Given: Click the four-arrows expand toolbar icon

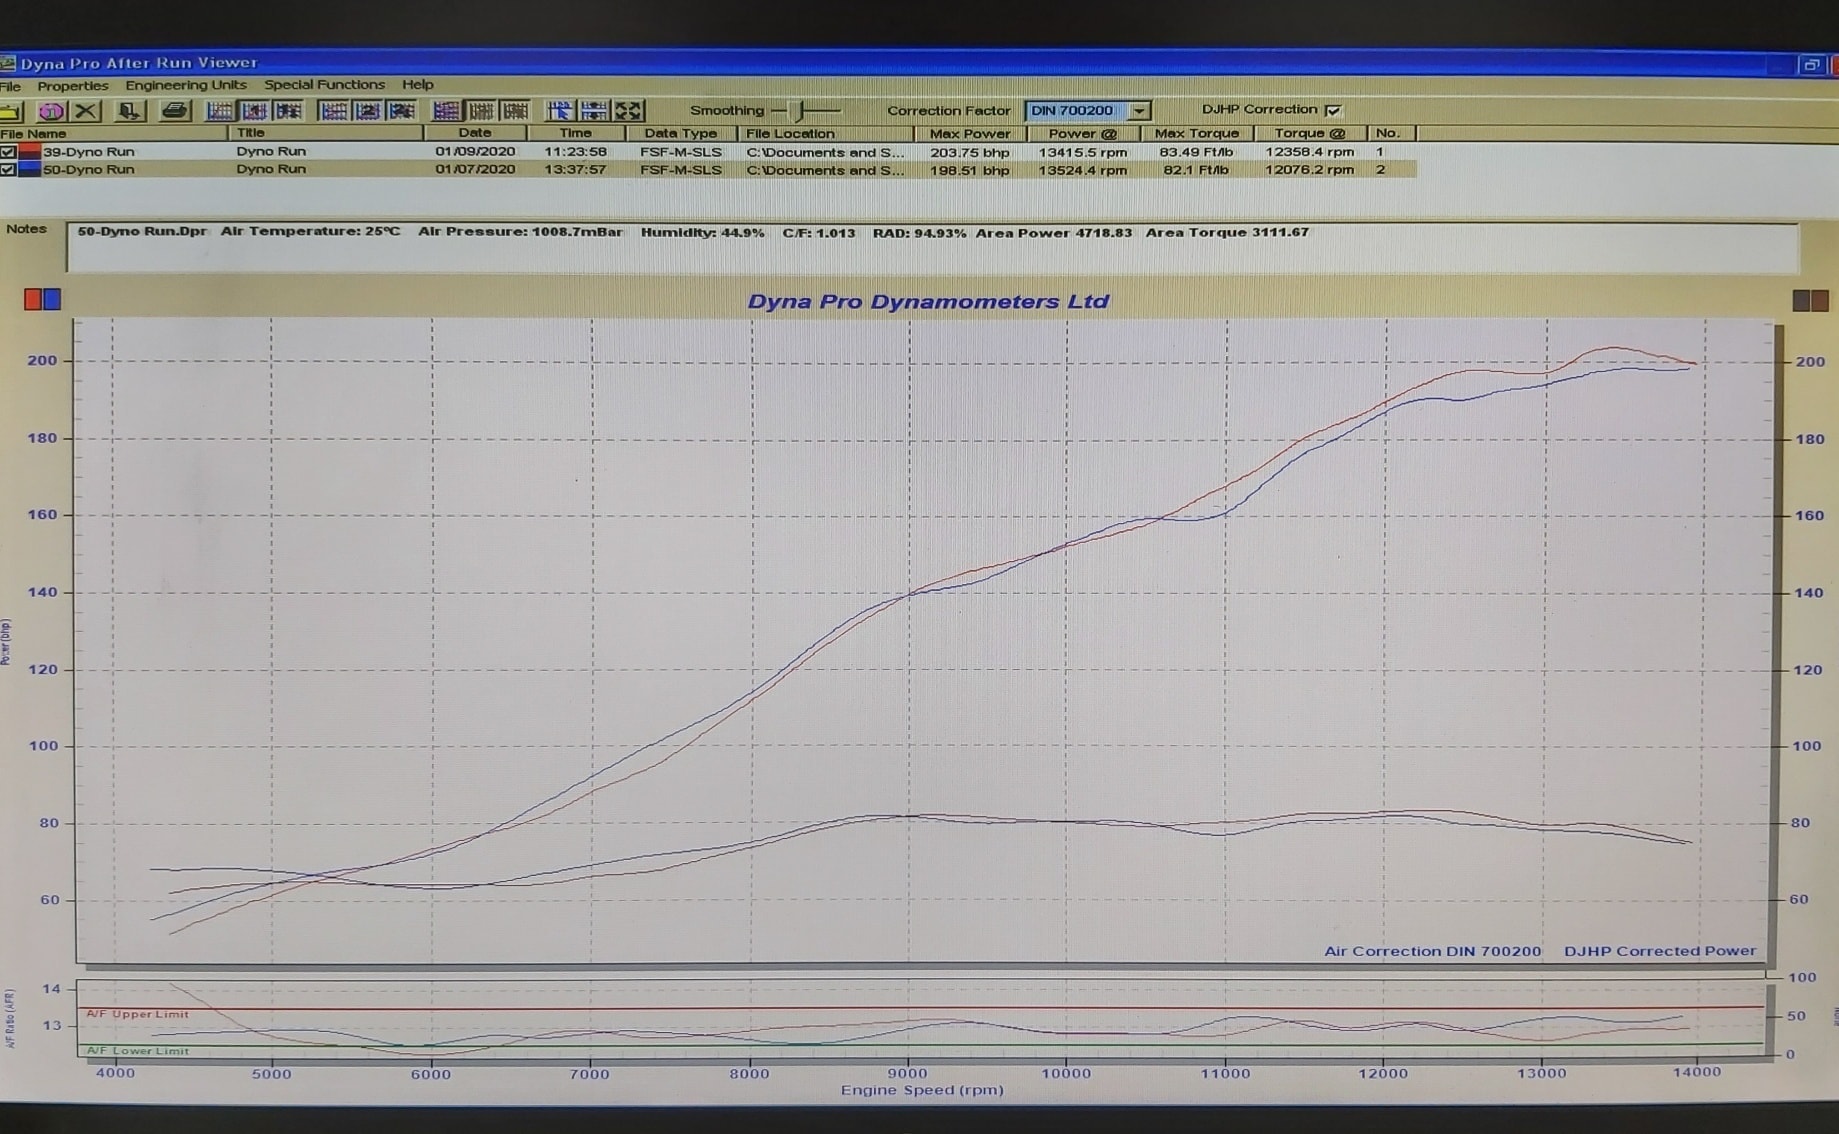Looking at the screenshot, I should tap(629, 111).
